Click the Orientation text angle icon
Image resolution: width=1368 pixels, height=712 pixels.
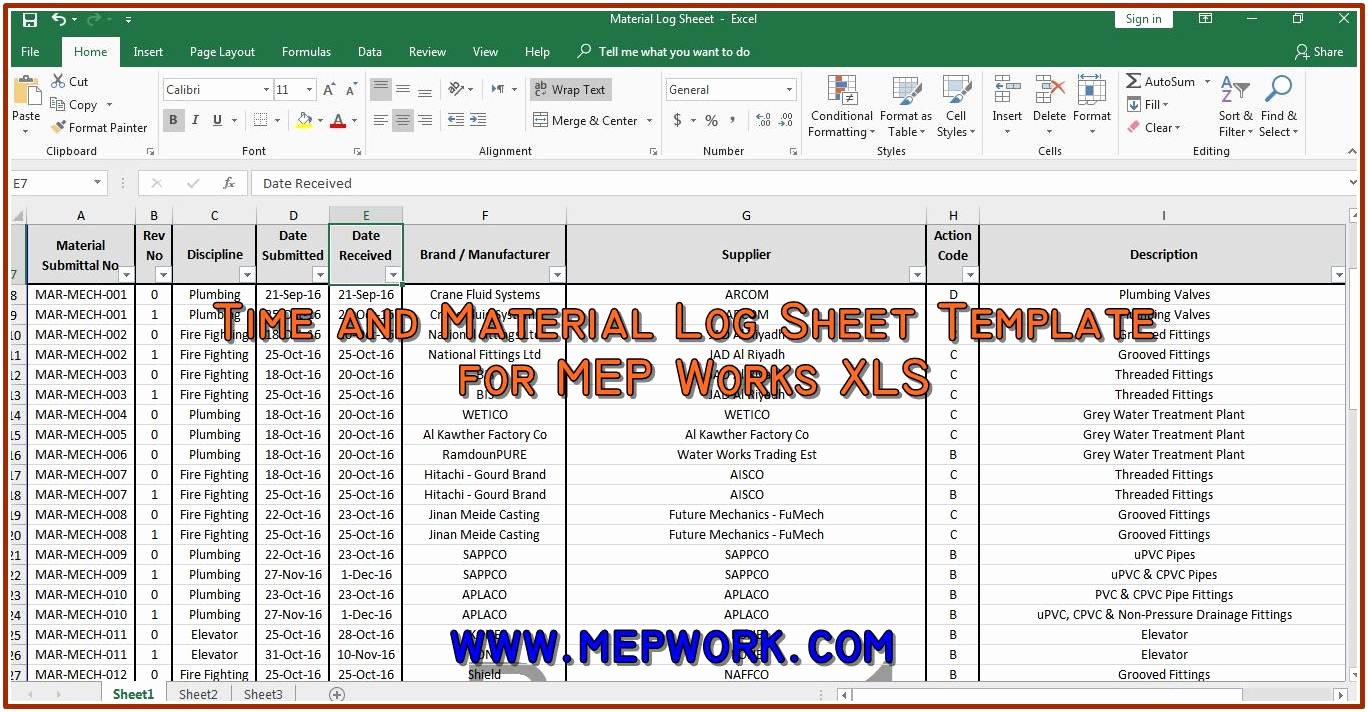coord(456,89)
